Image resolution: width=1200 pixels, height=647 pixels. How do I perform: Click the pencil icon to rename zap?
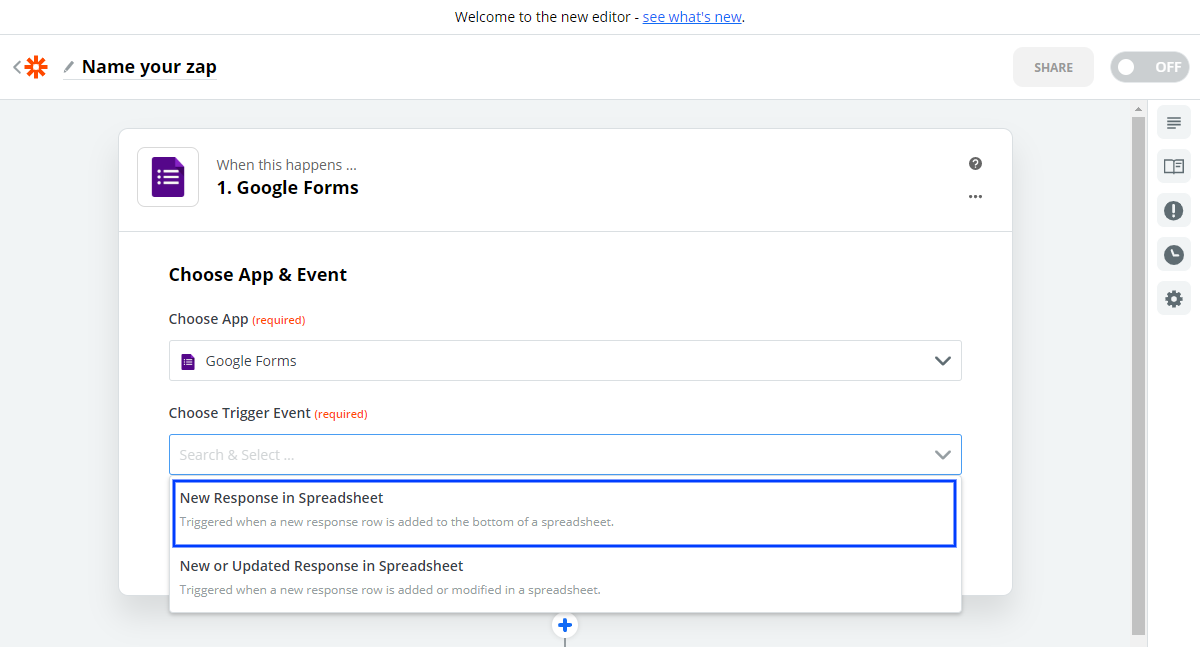[69, 67]
